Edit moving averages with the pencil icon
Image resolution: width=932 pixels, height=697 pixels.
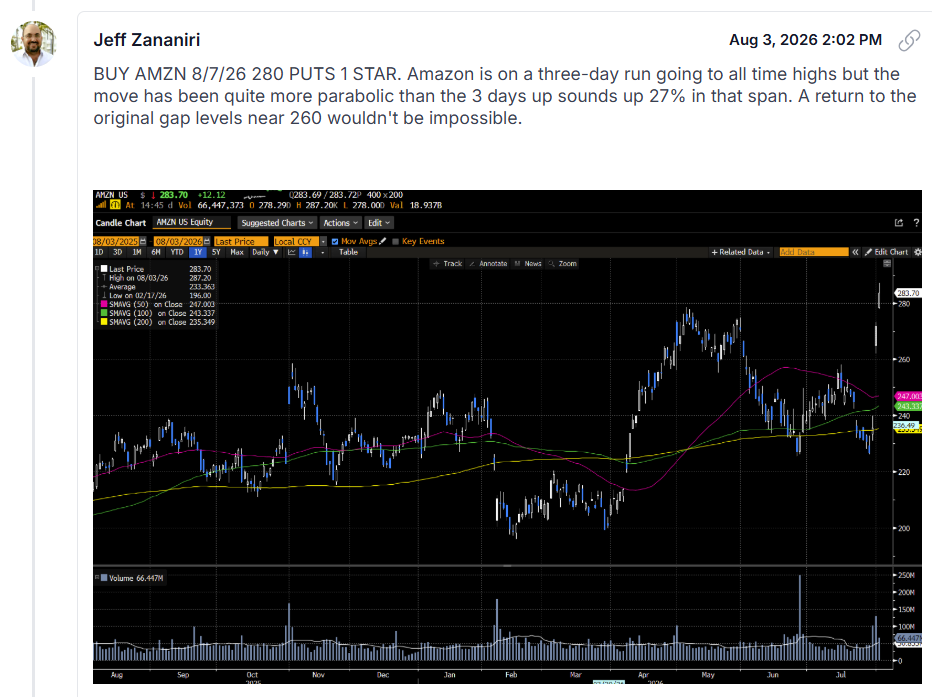[383, 241]
